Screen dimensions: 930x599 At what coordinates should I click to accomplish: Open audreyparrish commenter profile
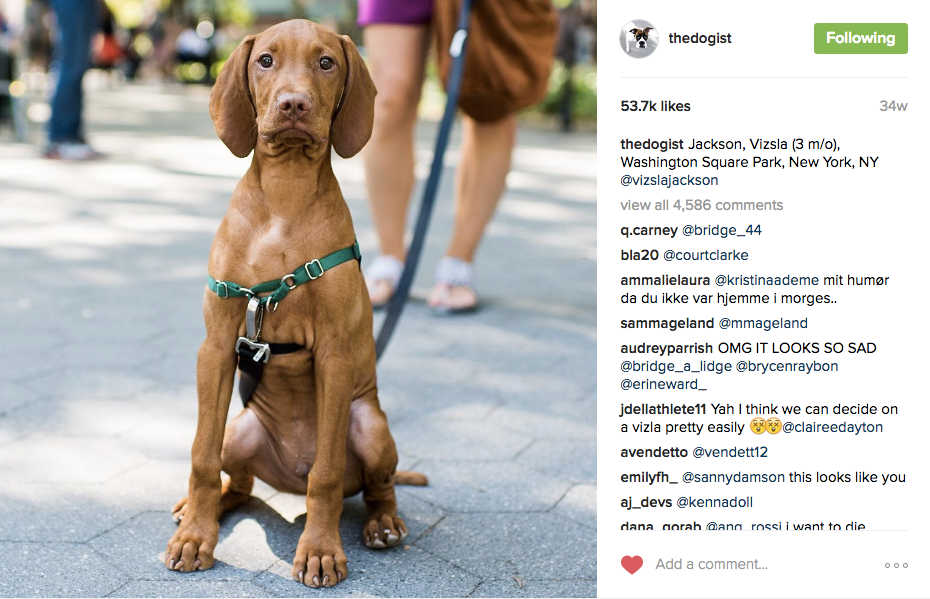(x=667, y=348)
